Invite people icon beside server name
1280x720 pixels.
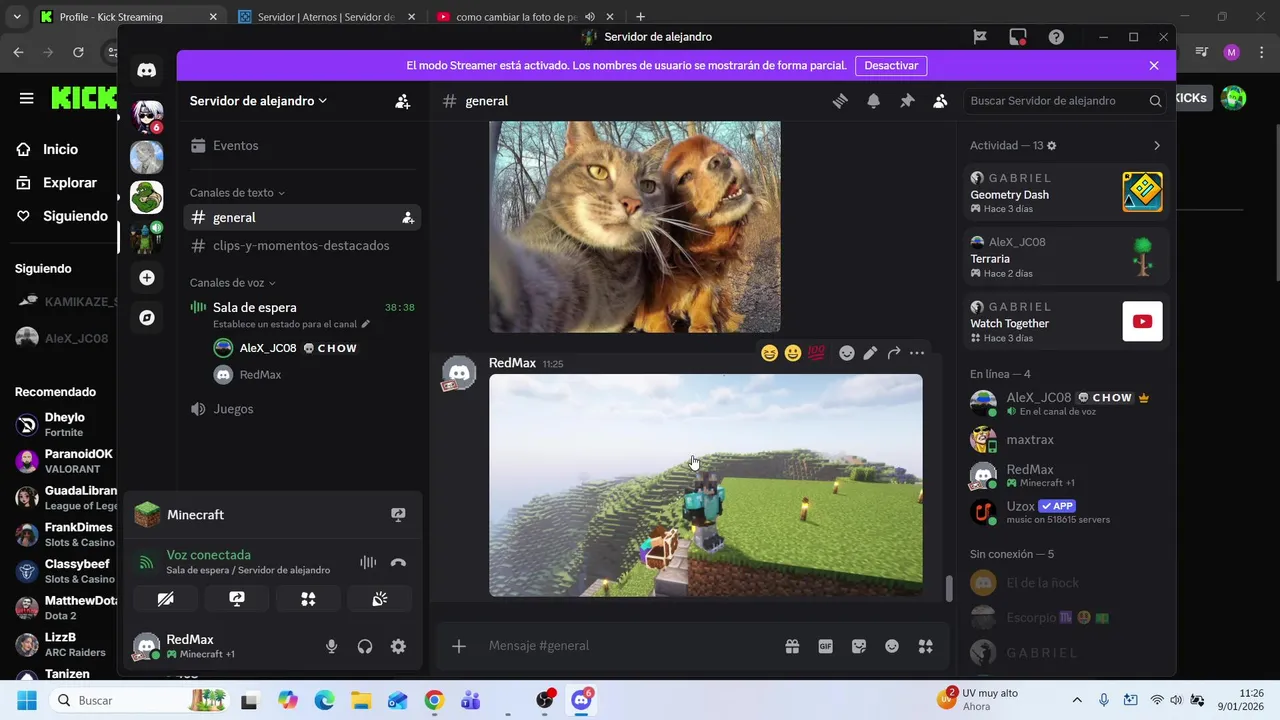point(402,101)
